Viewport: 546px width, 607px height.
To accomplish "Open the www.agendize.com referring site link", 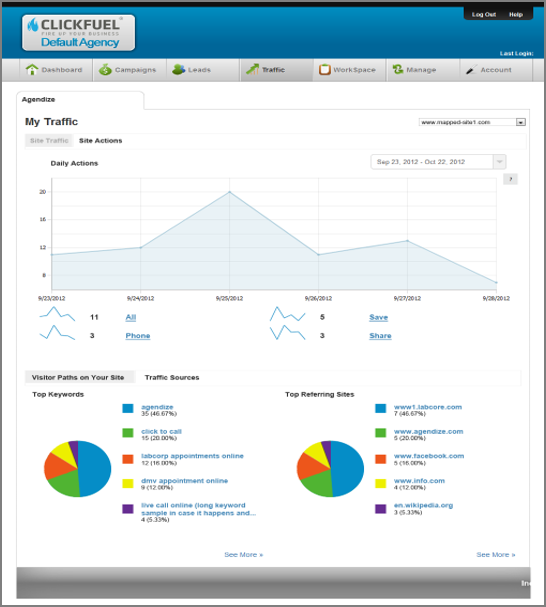I will tap(429, 431).
